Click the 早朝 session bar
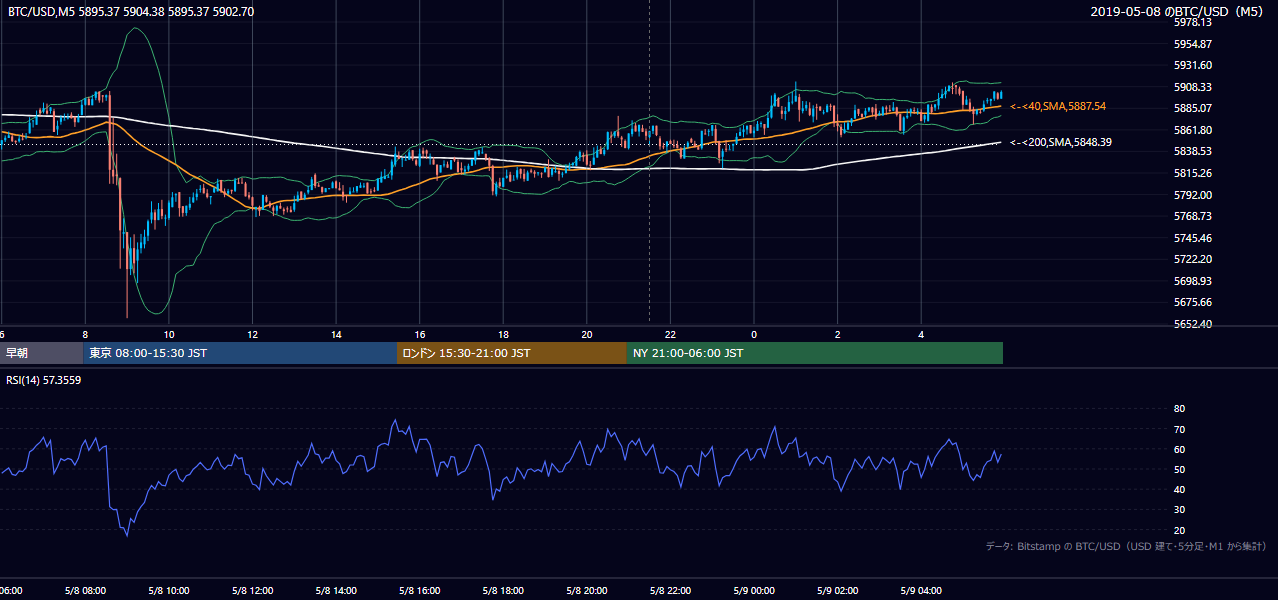Screen dimensions: 1278x600 42,353
